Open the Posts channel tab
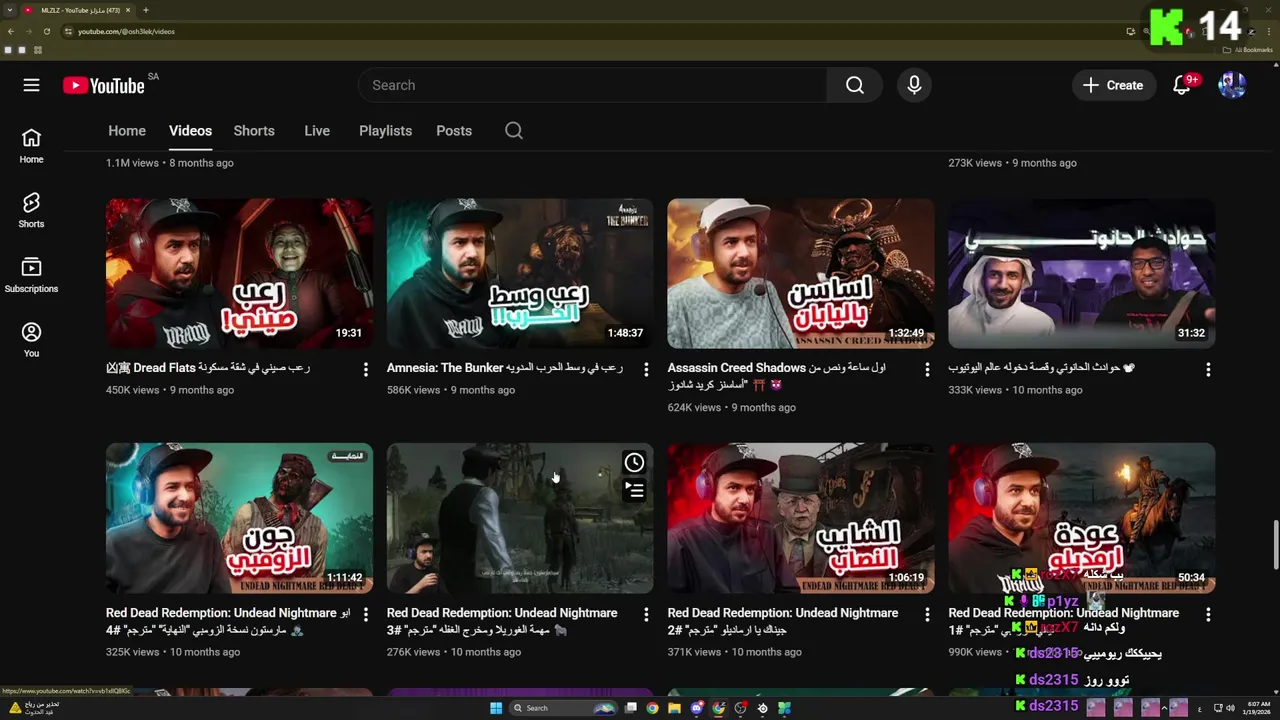This screenshot has height=720, width=1280. click(454, 131)
